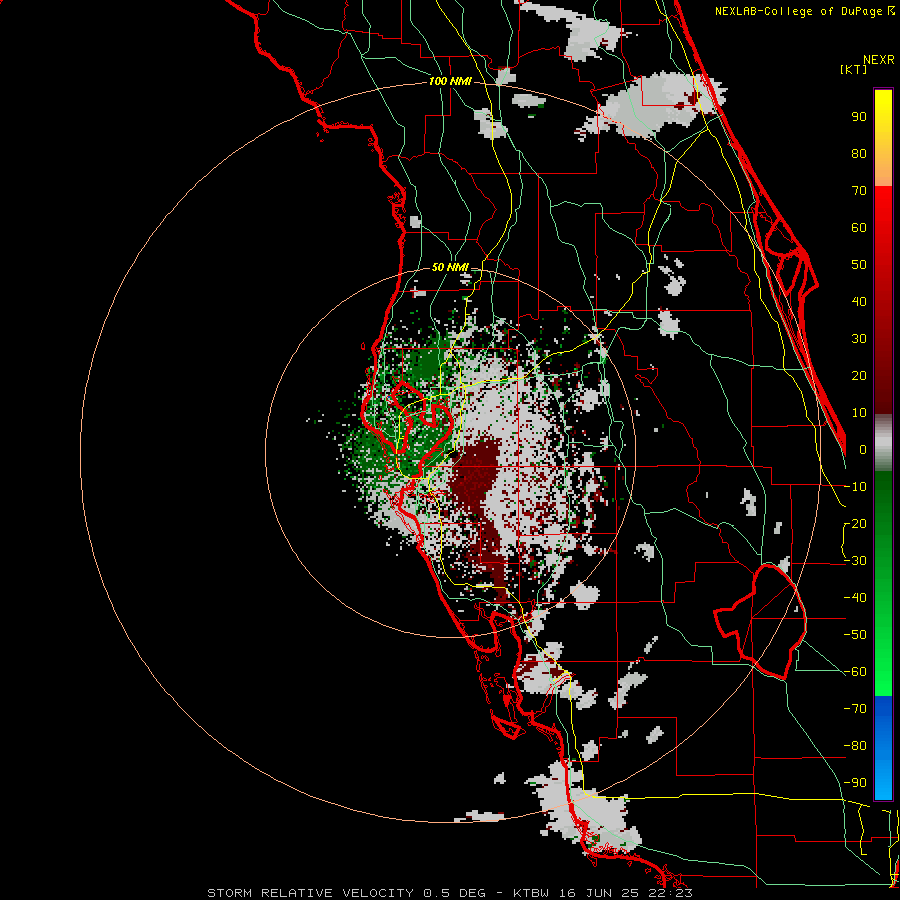Click the Storm Relative Velocity caption at bottom
The height and width of the screenshot is (900, 900).
point(450,893)
